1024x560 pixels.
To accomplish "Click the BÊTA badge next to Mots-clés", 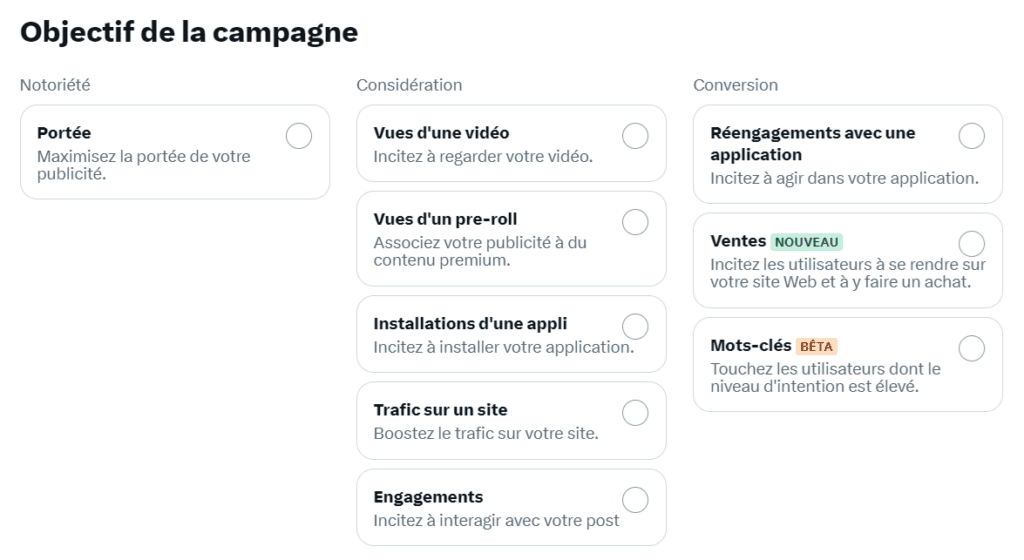I will click(816, 347).
